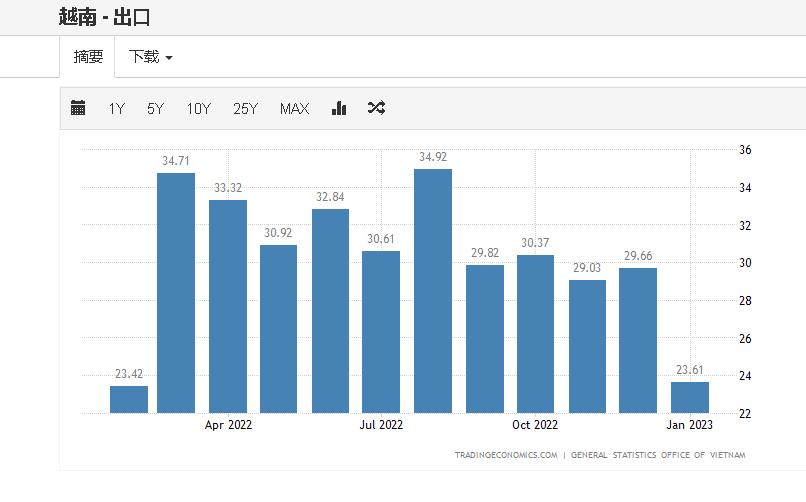Click the shuffle compare icon

click(376, 108)
